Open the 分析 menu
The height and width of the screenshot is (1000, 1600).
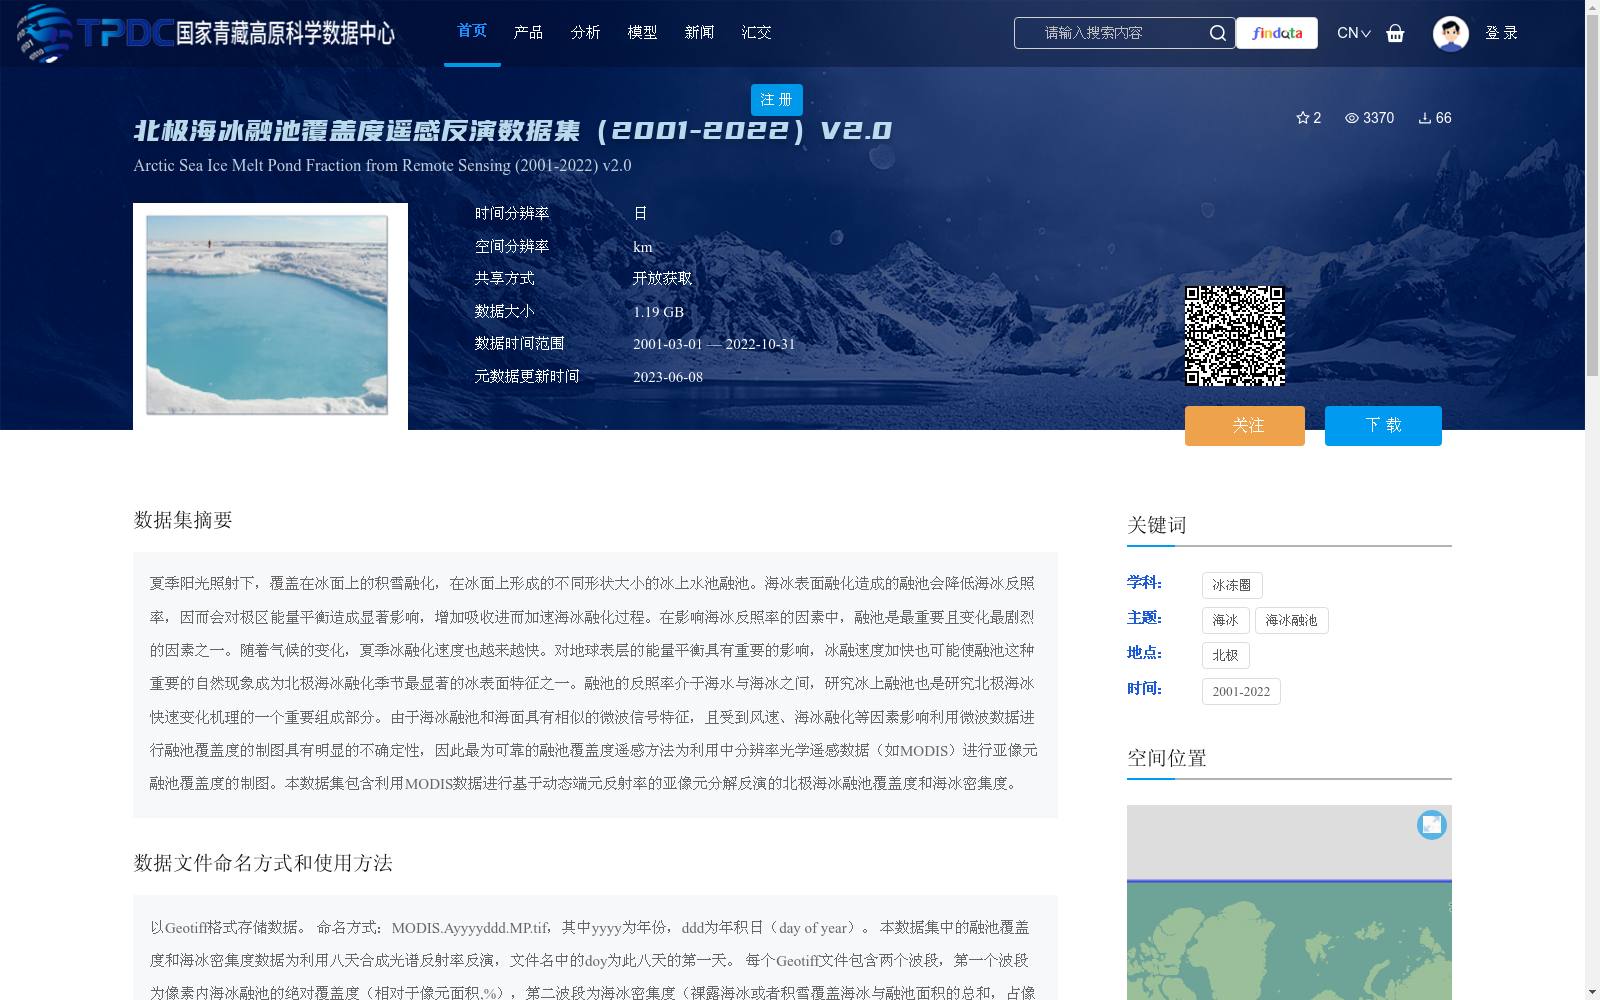[585, 32]
